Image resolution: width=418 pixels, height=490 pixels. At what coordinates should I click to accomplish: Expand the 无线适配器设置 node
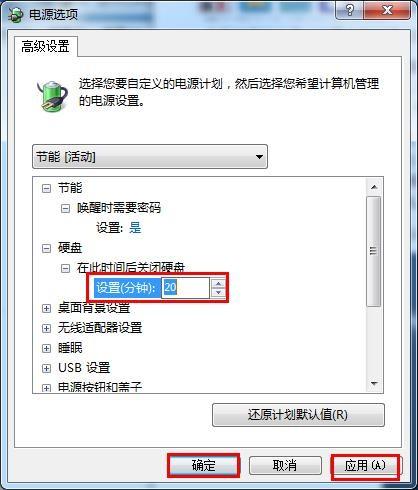point(46,328)
